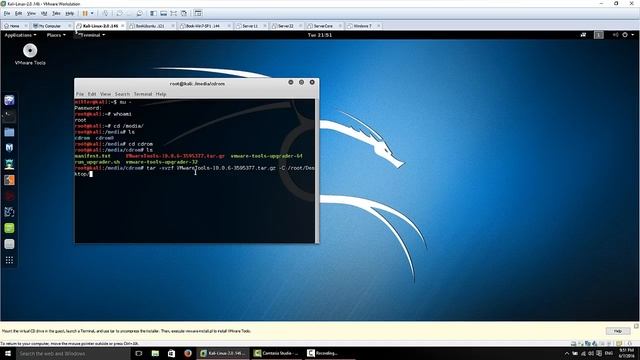This screenshot has width=640, height=360.
Task: Switch to the Home tab
Action: [15, 26]
